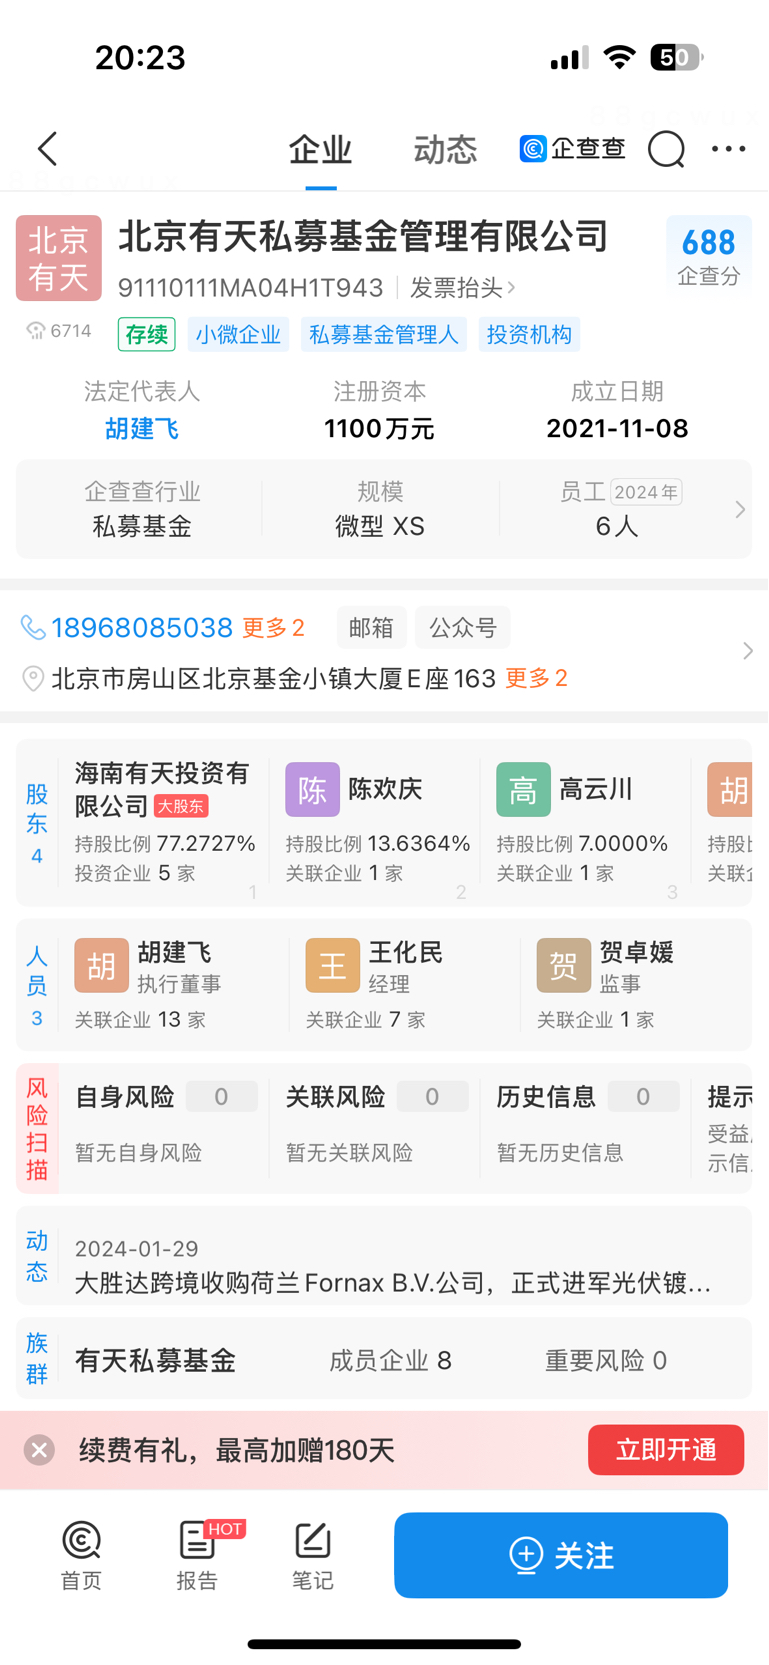Image resolution: width=769 pixels, height=1665 pixels.
Task: Tap 成立日期 2021-11-08 value
Action: (x=617, y=429)
